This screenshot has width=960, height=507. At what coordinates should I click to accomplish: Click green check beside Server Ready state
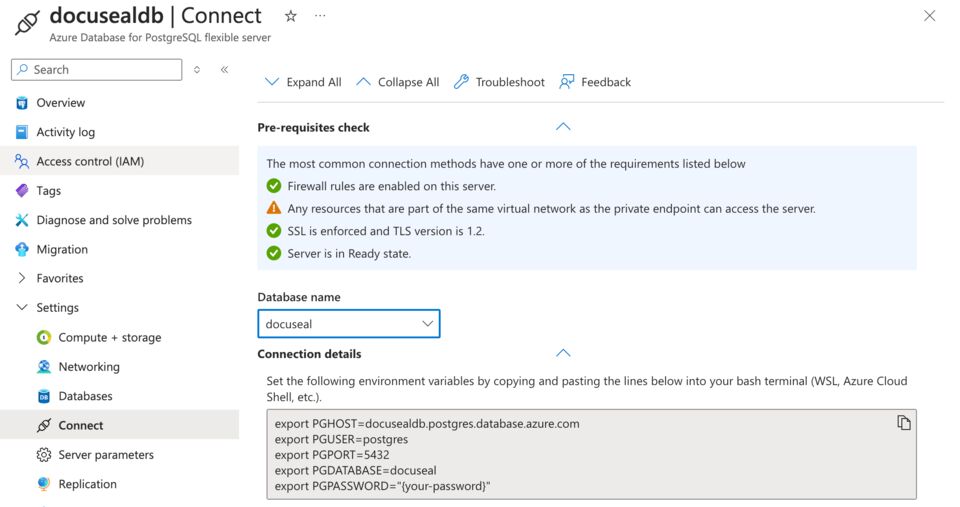pos(274,253)
